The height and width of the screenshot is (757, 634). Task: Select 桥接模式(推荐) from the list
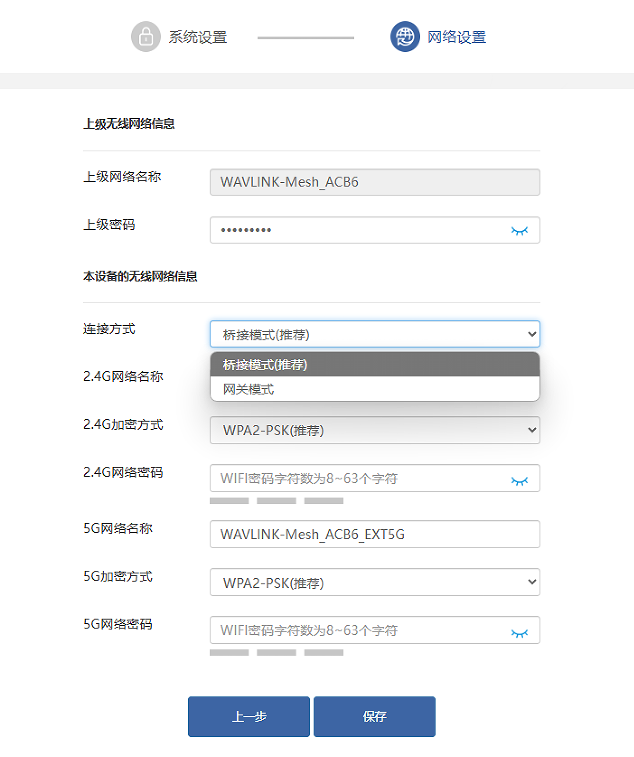(x=374, y=364)
